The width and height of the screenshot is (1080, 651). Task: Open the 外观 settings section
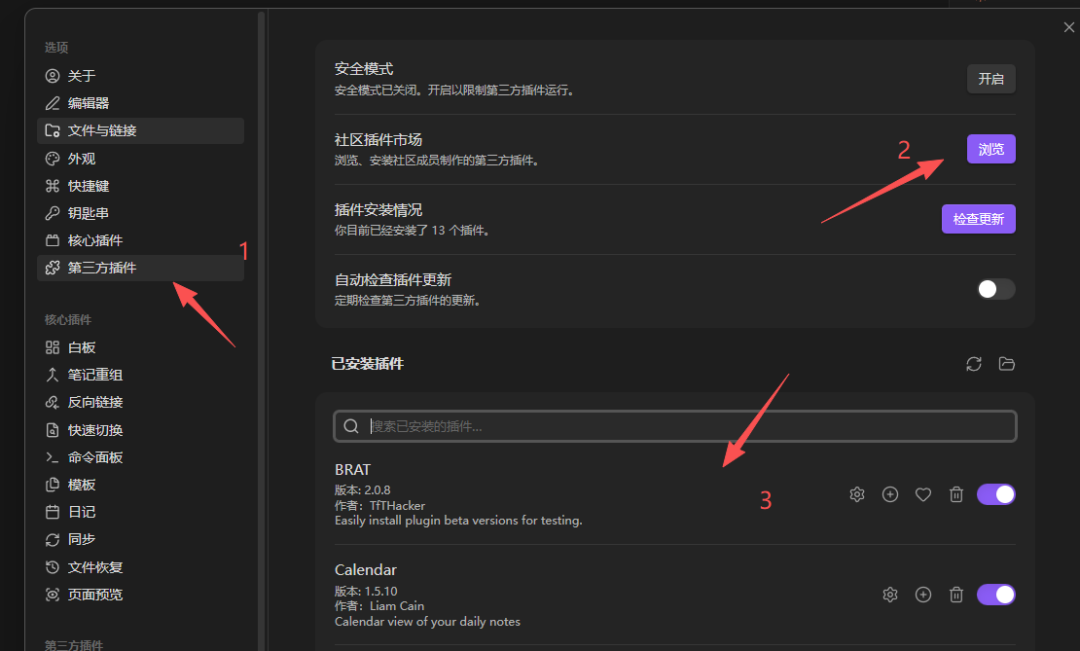point(141,158)
